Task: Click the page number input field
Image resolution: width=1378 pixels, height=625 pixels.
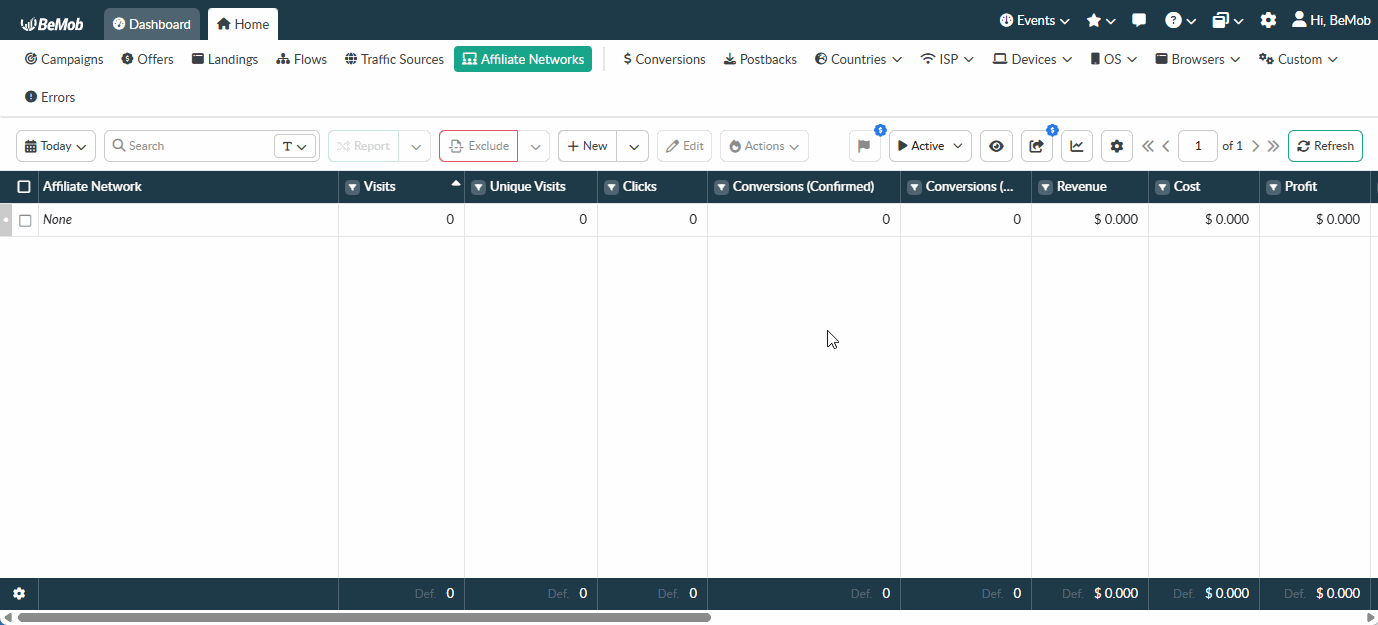Action: pos(1198,146)
